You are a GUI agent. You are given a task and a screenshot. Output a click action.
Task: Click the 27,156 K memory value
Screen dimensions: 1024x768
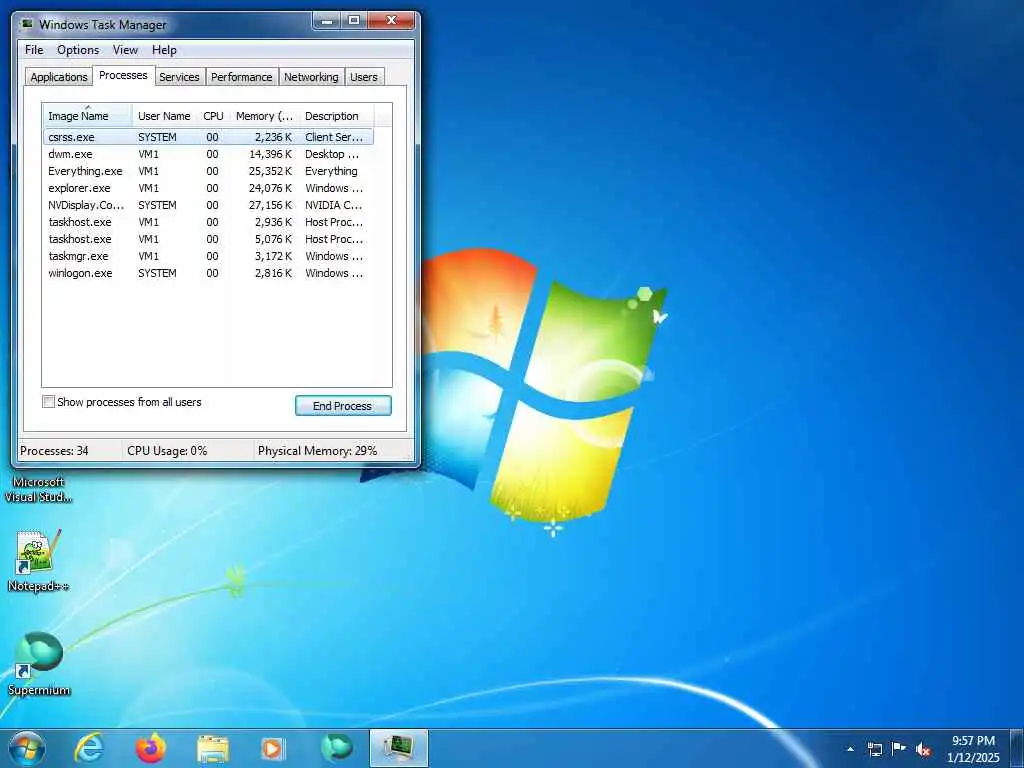coord(270,205)
